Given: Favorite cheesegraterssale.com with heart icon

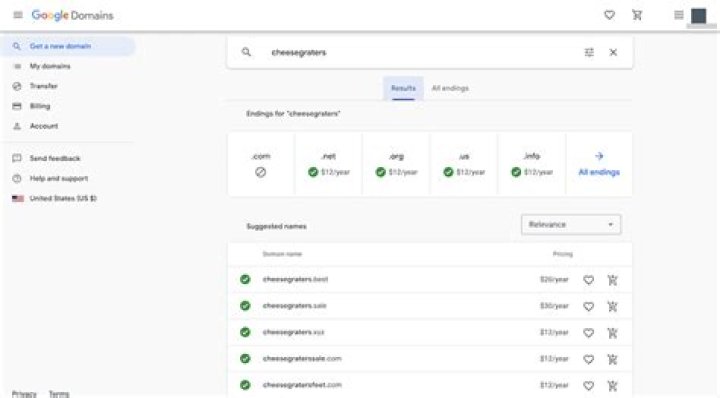Looking at the screenshot, I should (589, 359).
